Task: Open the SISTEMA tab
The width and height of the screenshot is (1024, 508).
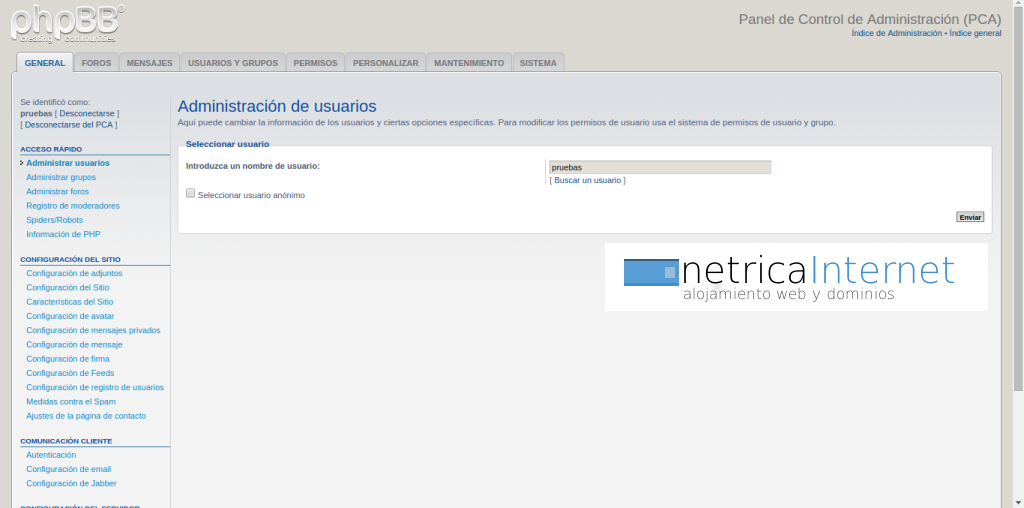Action: pyautogui.click(x=538, y=63)
